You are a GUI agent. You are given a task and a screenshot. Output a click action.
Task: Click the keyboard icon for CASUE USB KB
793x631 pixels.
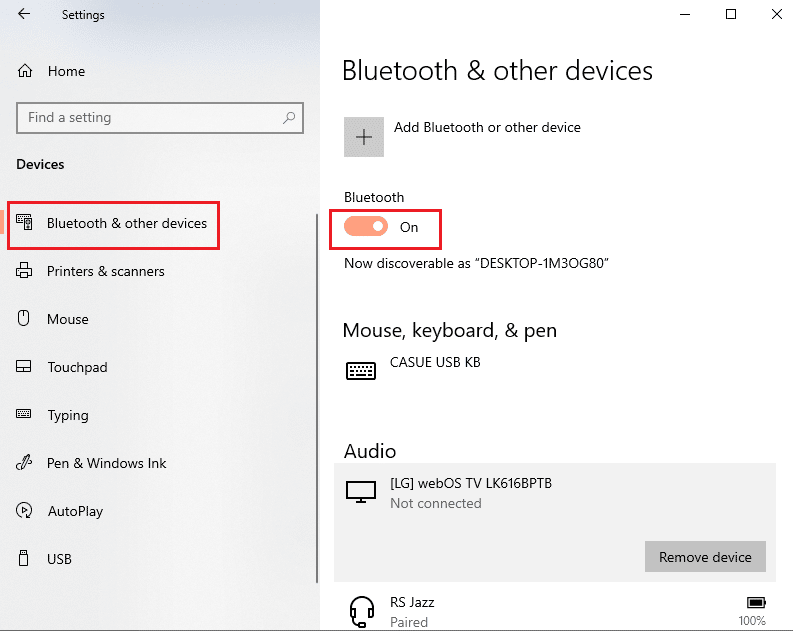pos(361,370)
